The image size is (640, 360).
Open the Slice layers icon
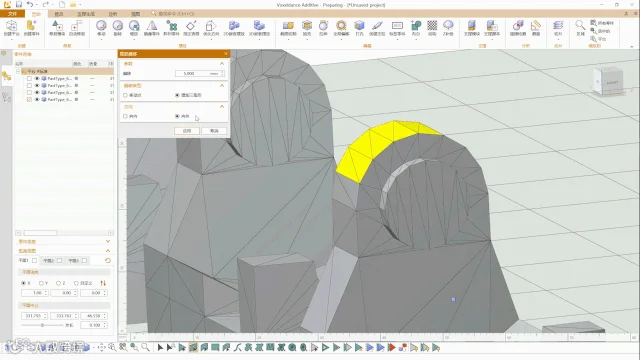558,28
